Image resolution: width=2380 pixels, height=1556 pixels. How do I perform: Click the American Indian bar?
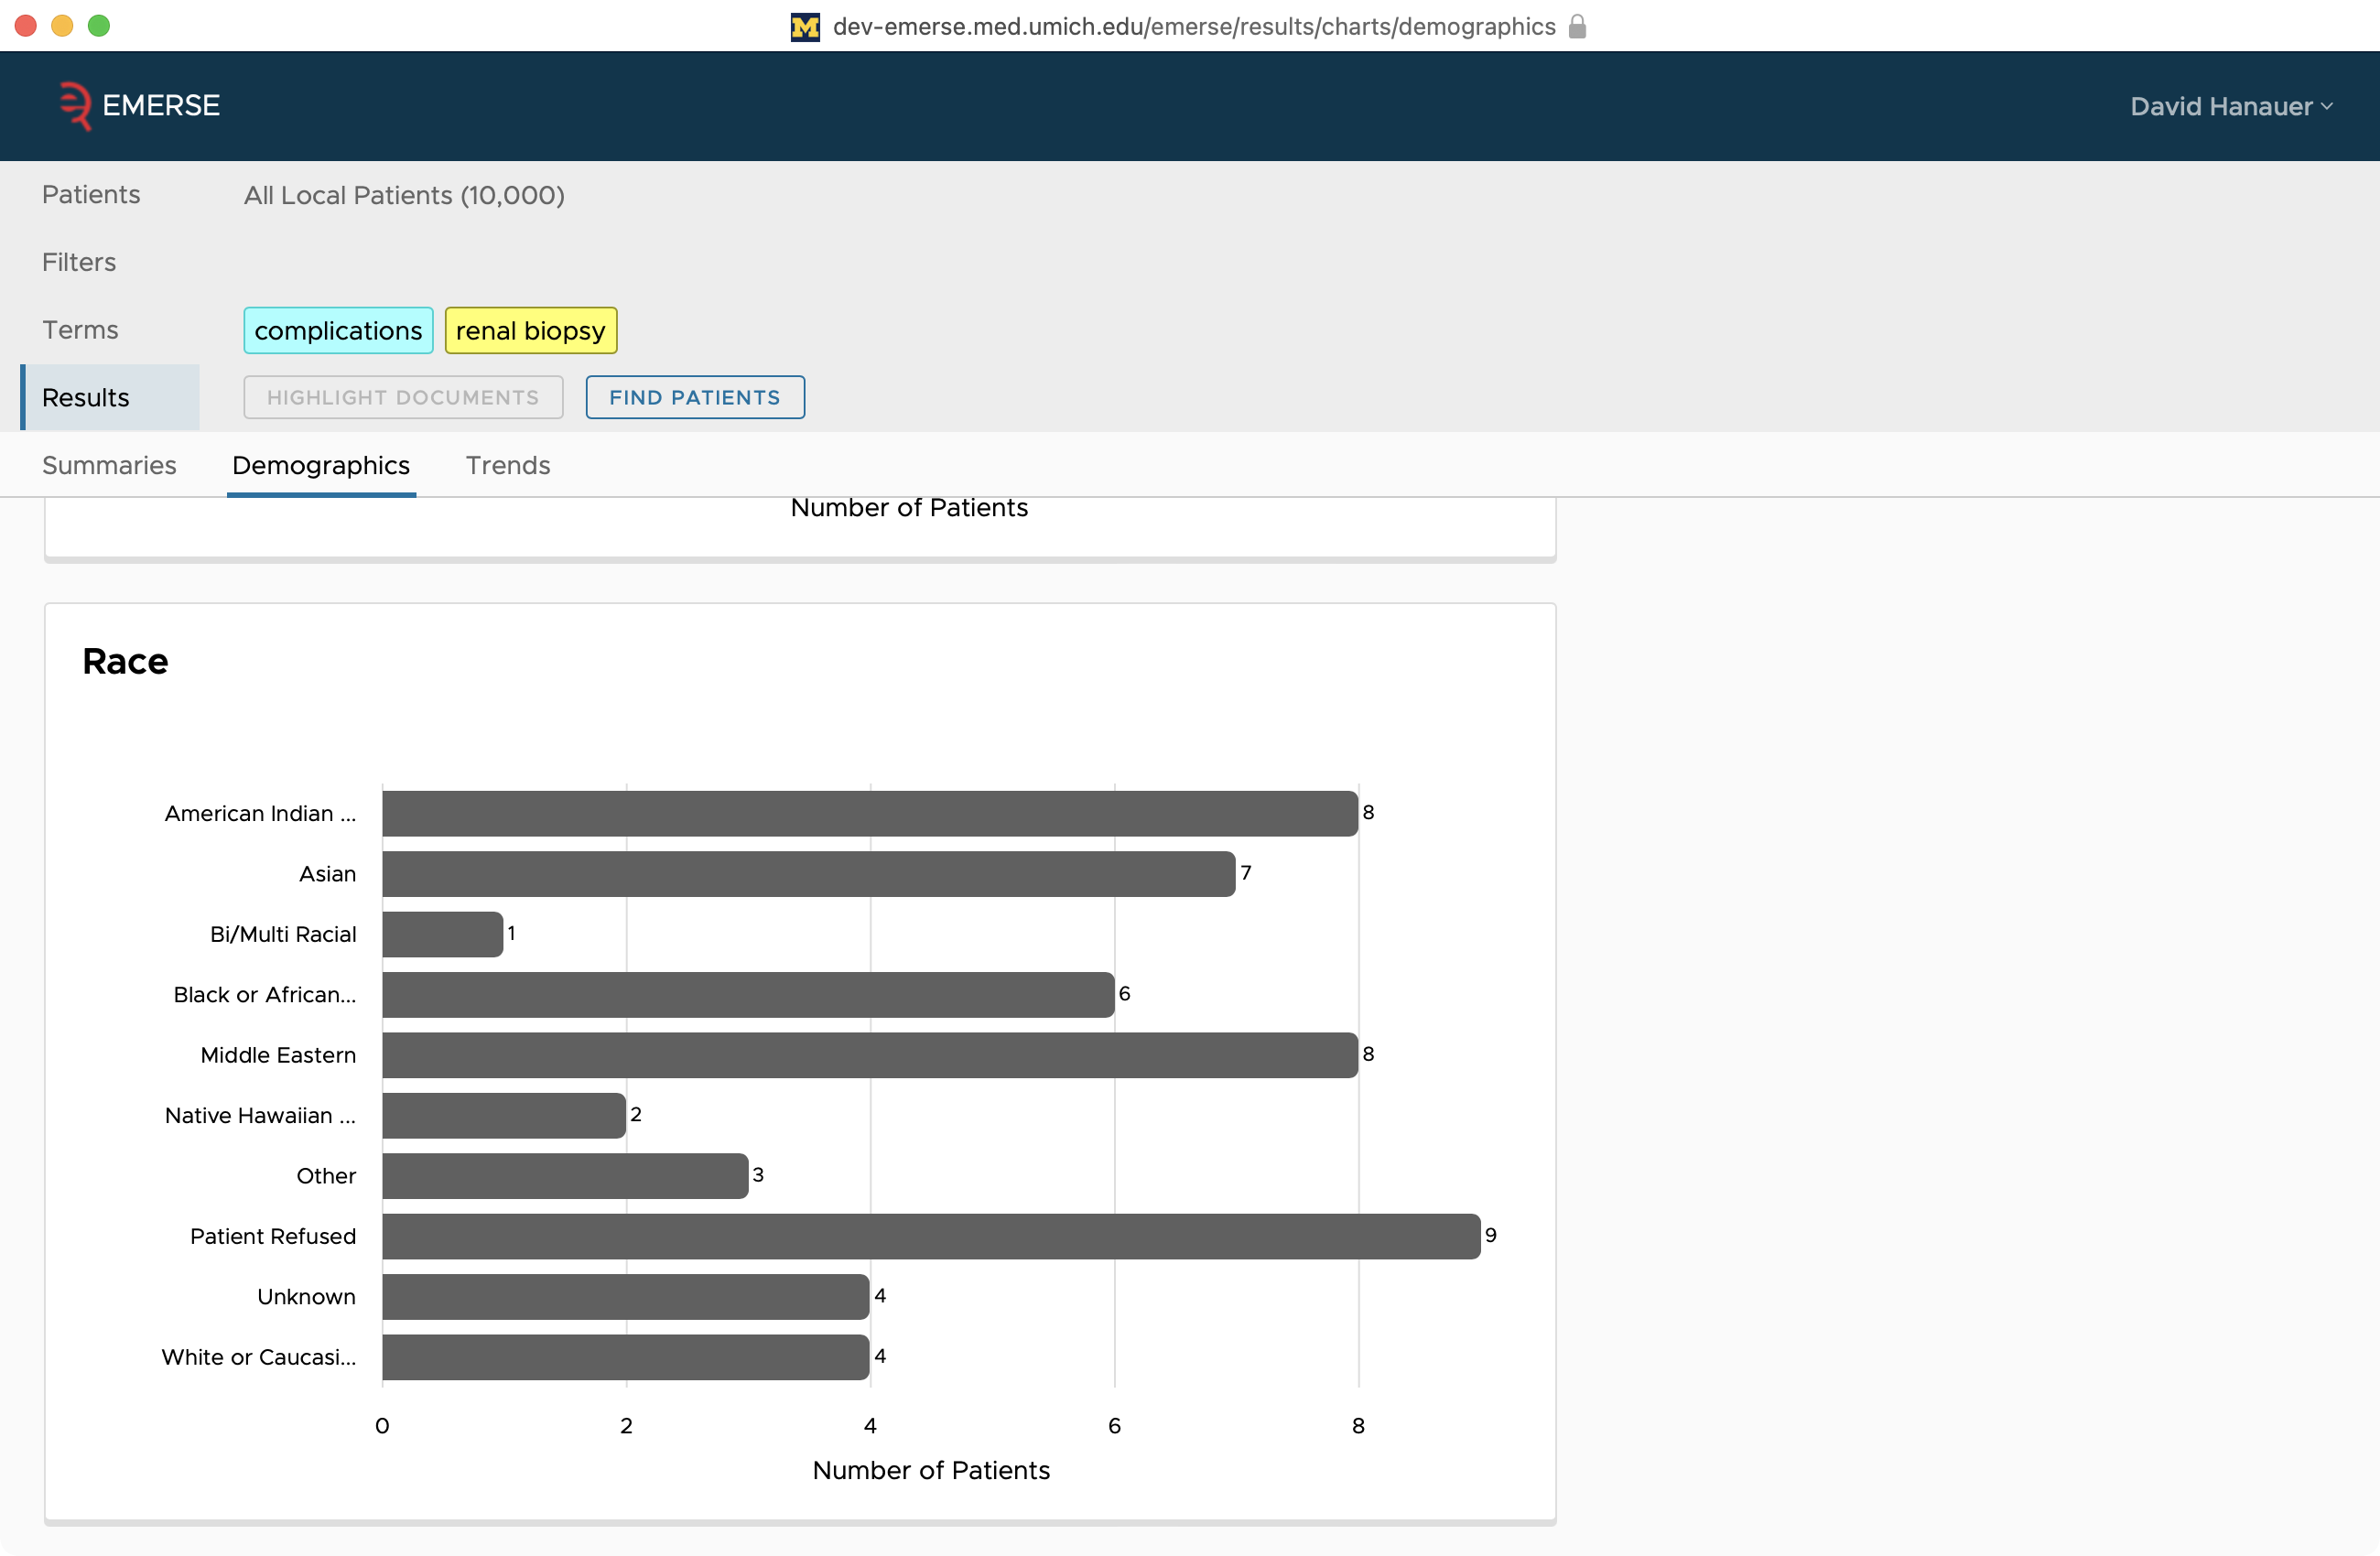tap(870, 813)
